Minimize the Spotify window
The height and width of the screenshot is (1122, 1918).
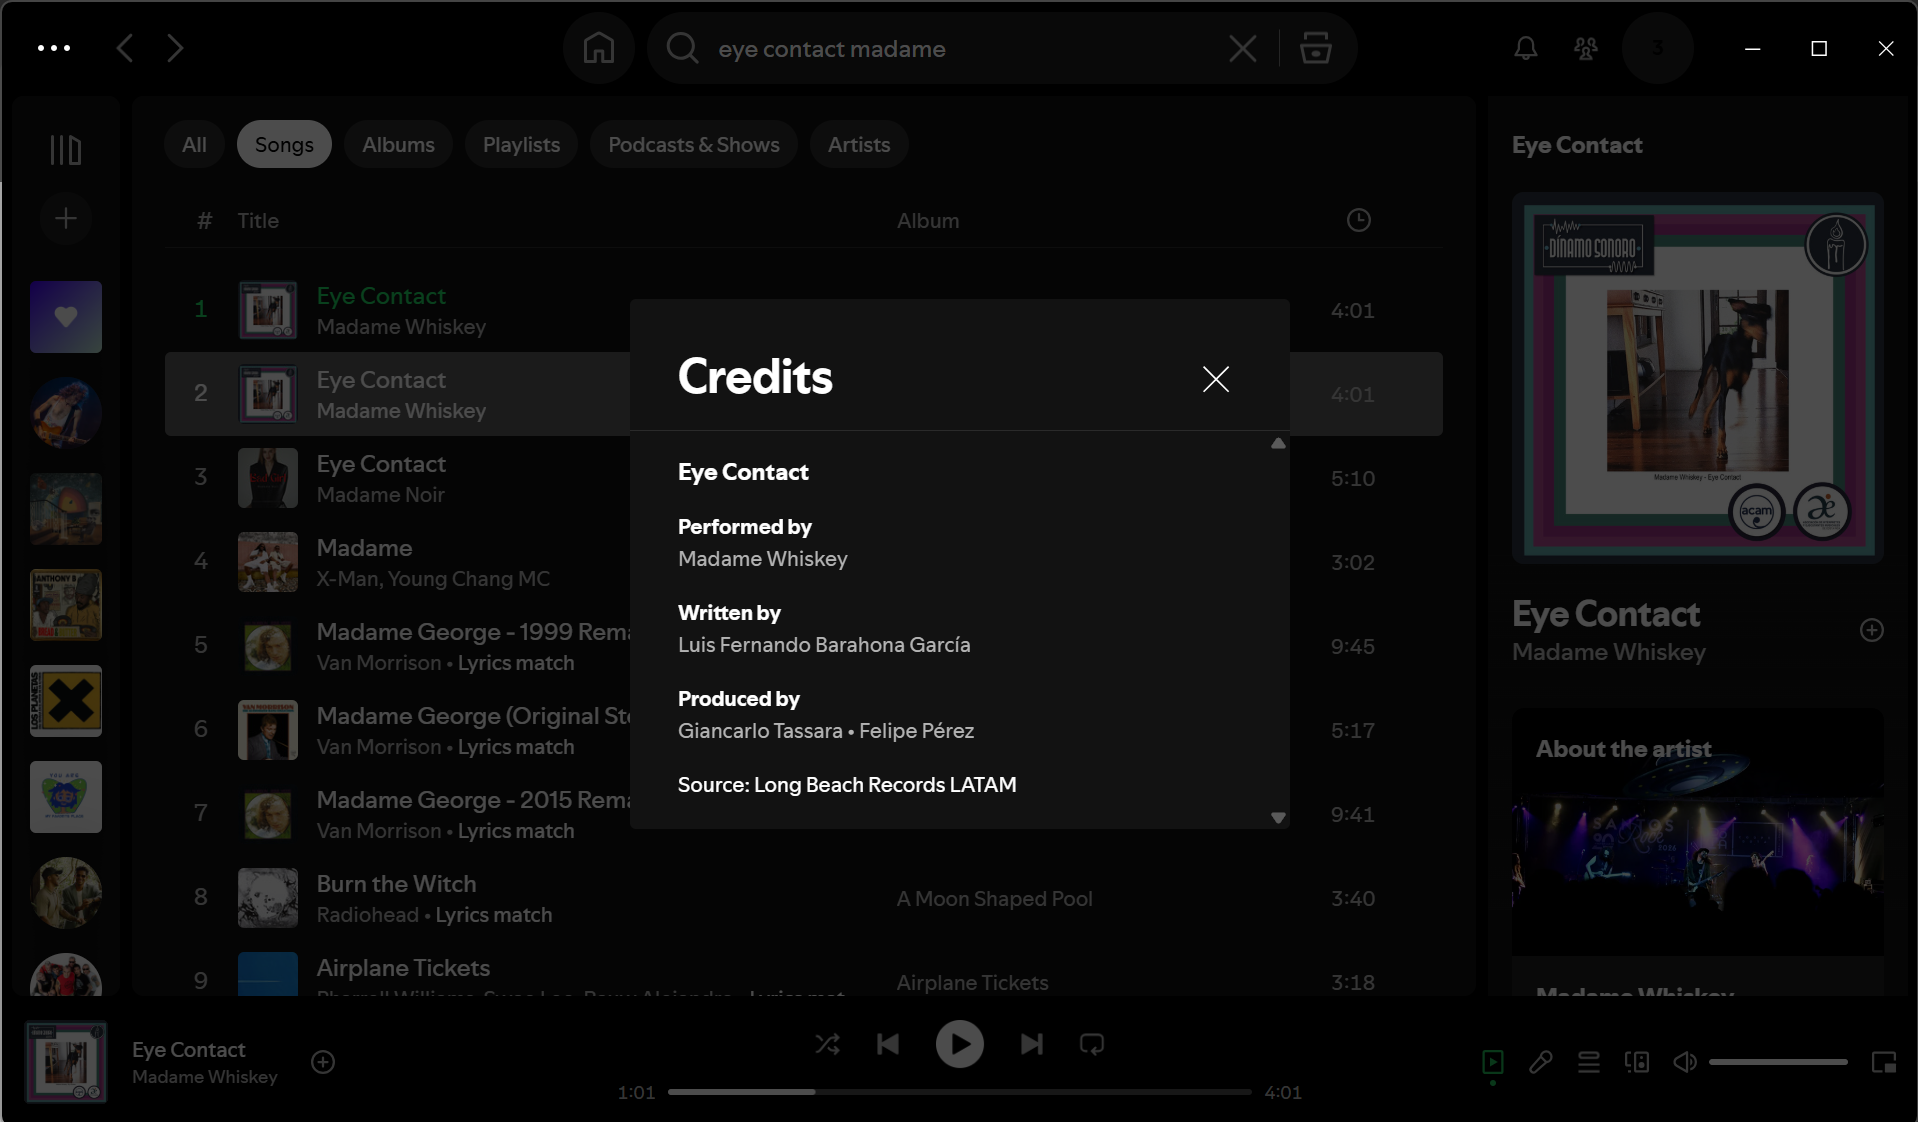pos(1752,48)
